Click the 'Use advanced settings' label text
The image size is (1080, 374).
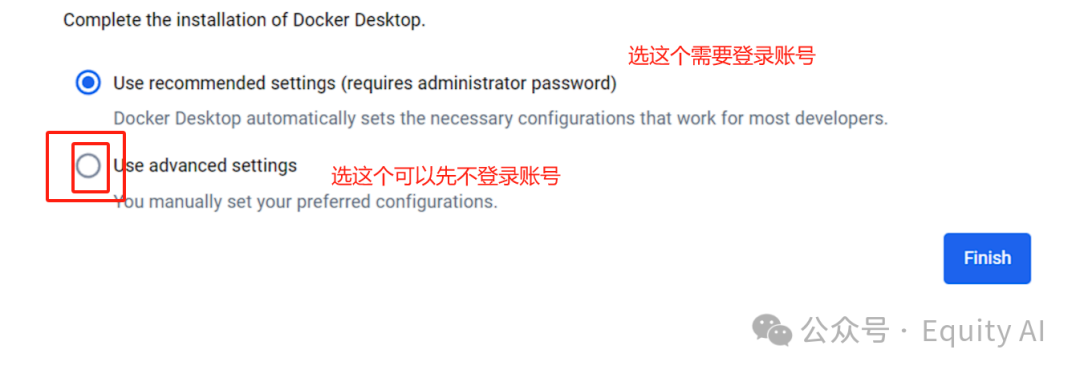[x=205, y=166]
